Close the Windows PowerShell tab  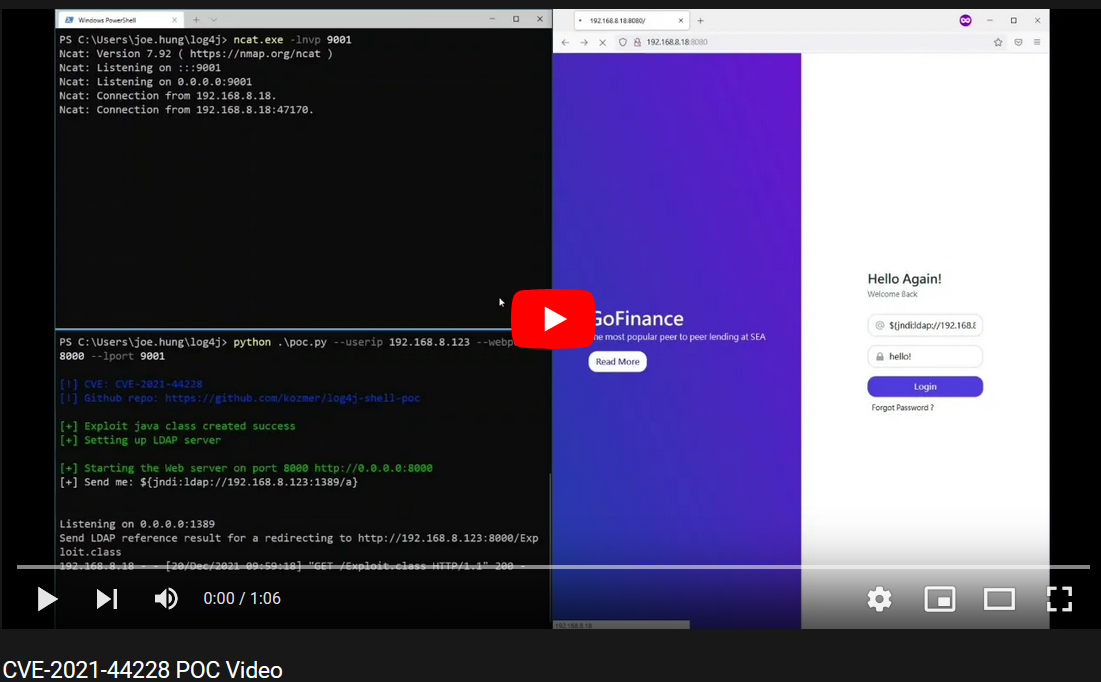click(174, 20)
